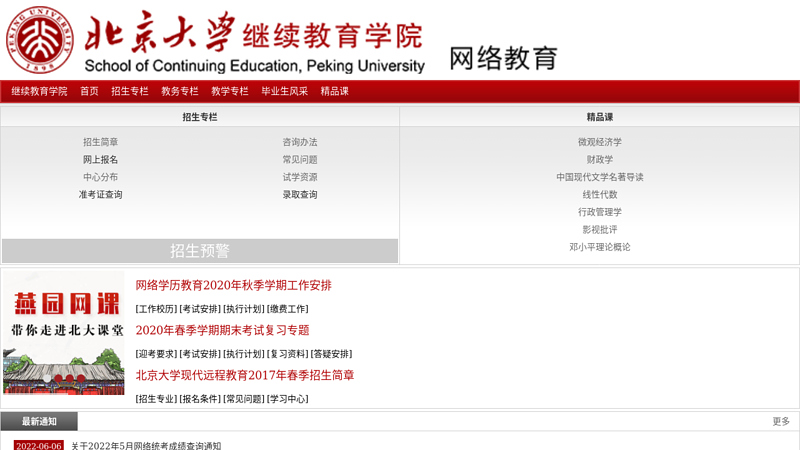The width and height of the screenshot is (800, 450).
Task: Click the [答疑安排] link
Action: click(x=332, y=354)
